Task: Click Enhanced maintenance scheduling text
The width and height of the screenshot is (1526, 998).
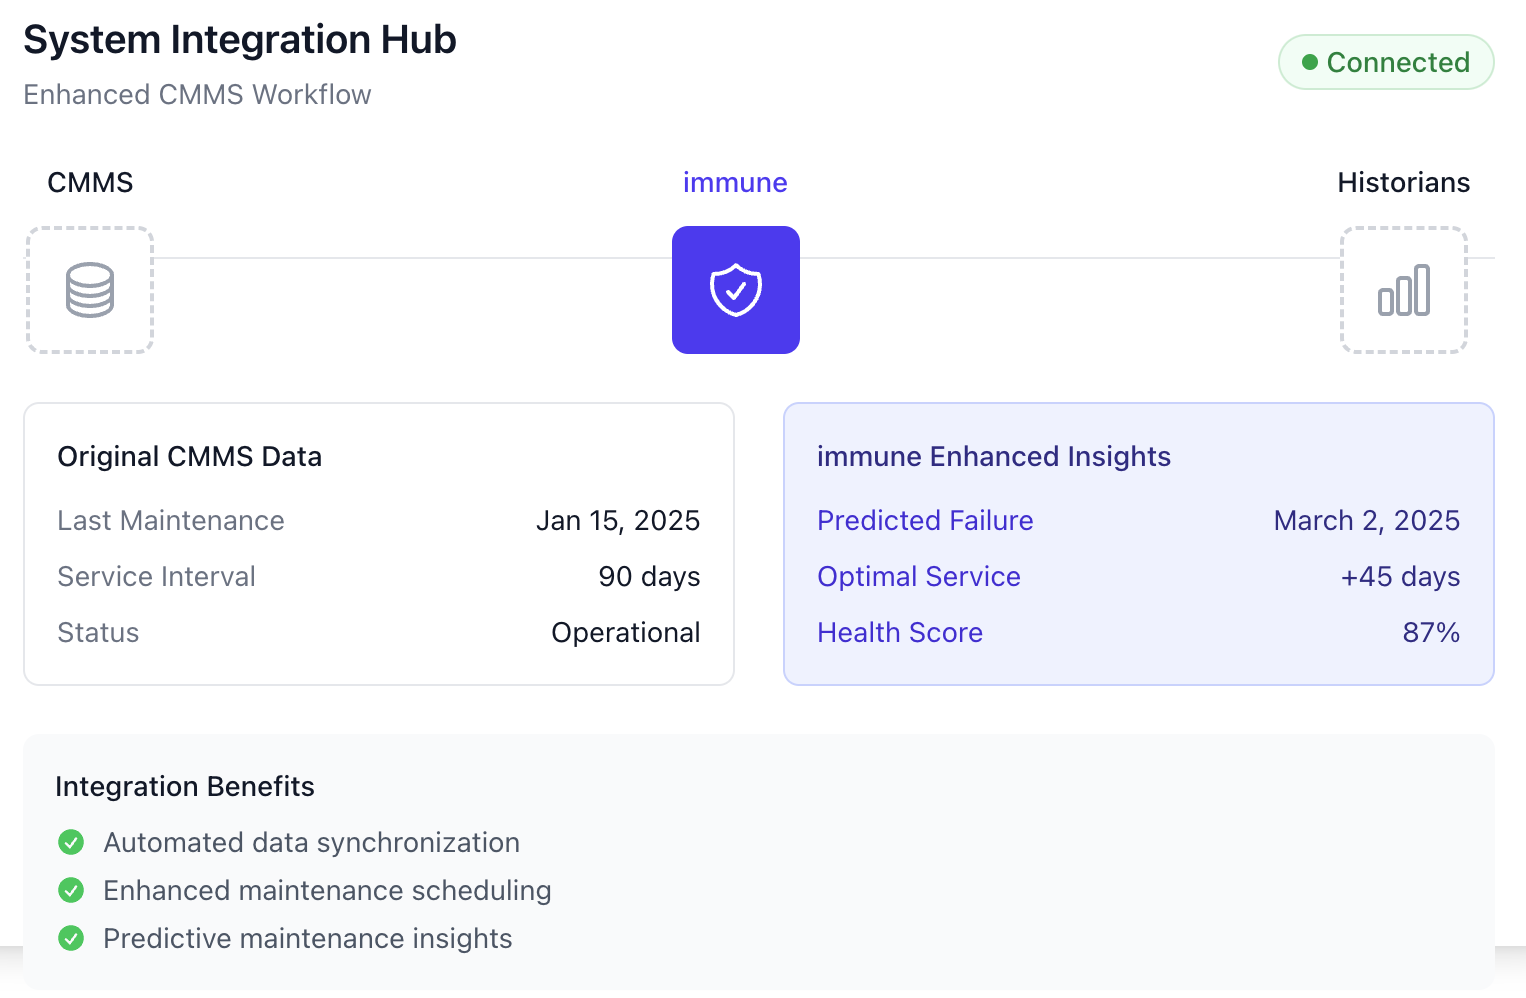Action: tap(328, 890)
